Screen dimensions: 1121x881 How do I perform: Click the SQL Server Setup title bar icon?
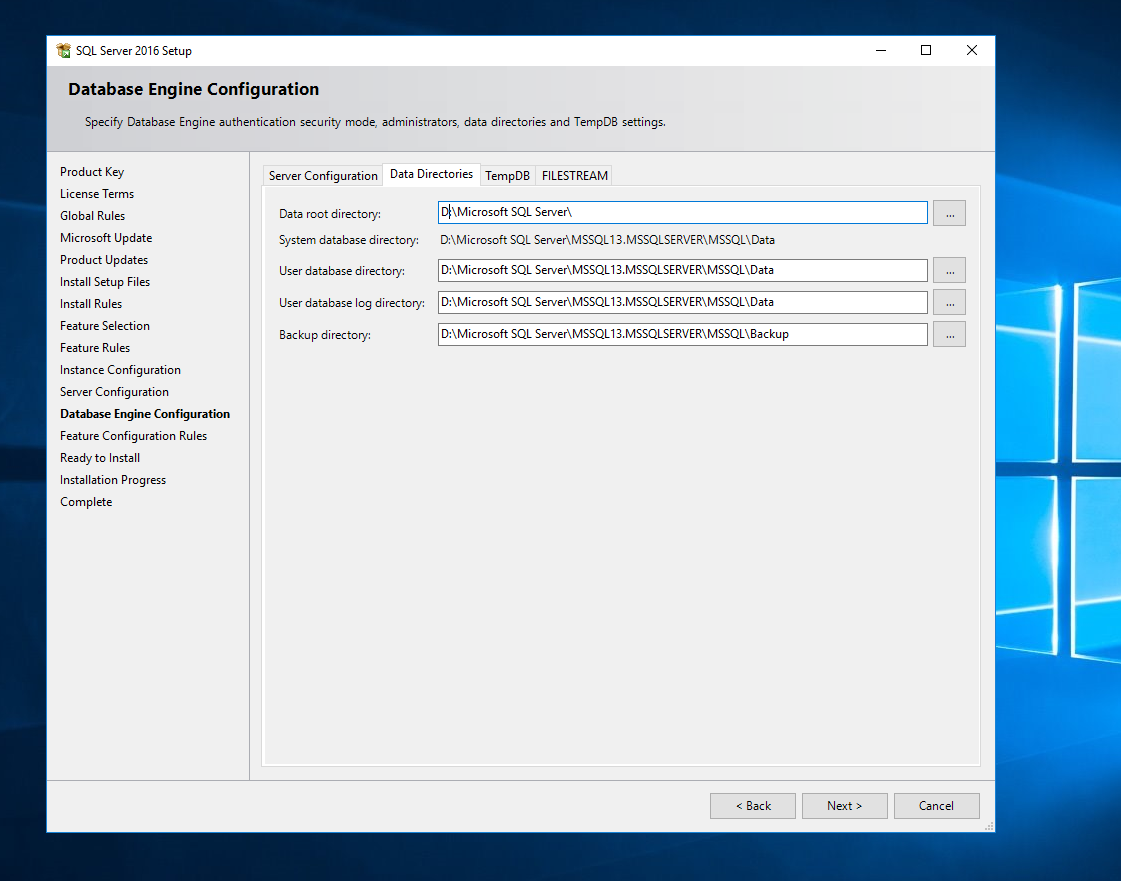[x=63, y=50]
